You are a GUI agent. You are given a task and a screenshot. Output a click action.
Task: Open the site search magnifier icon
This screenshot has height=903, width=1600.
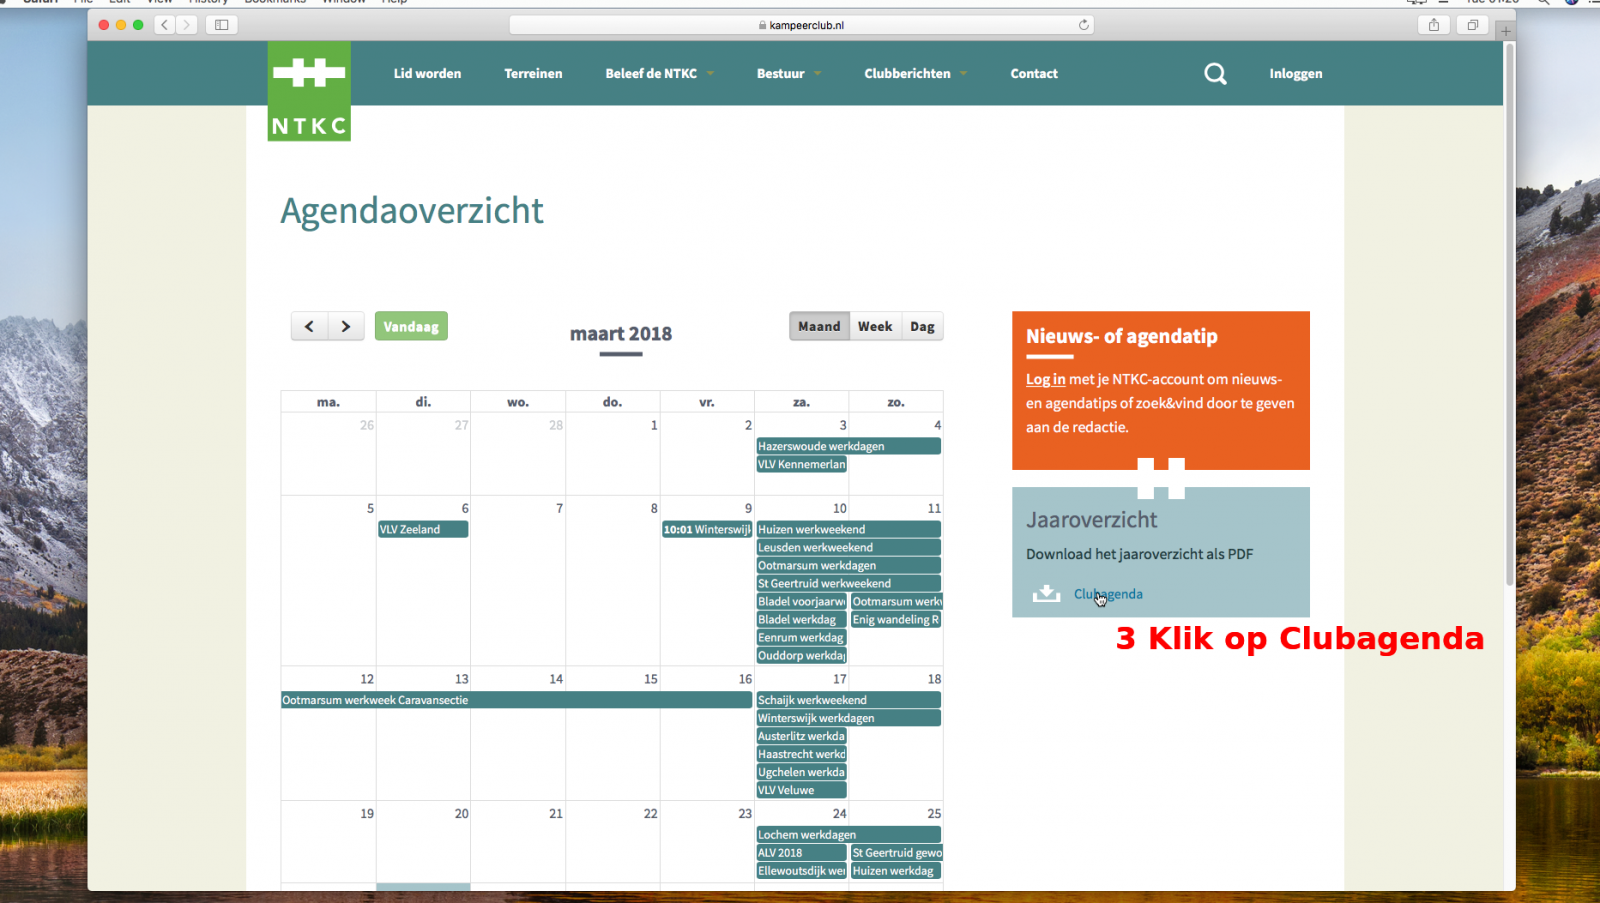tap(1215, 74)
